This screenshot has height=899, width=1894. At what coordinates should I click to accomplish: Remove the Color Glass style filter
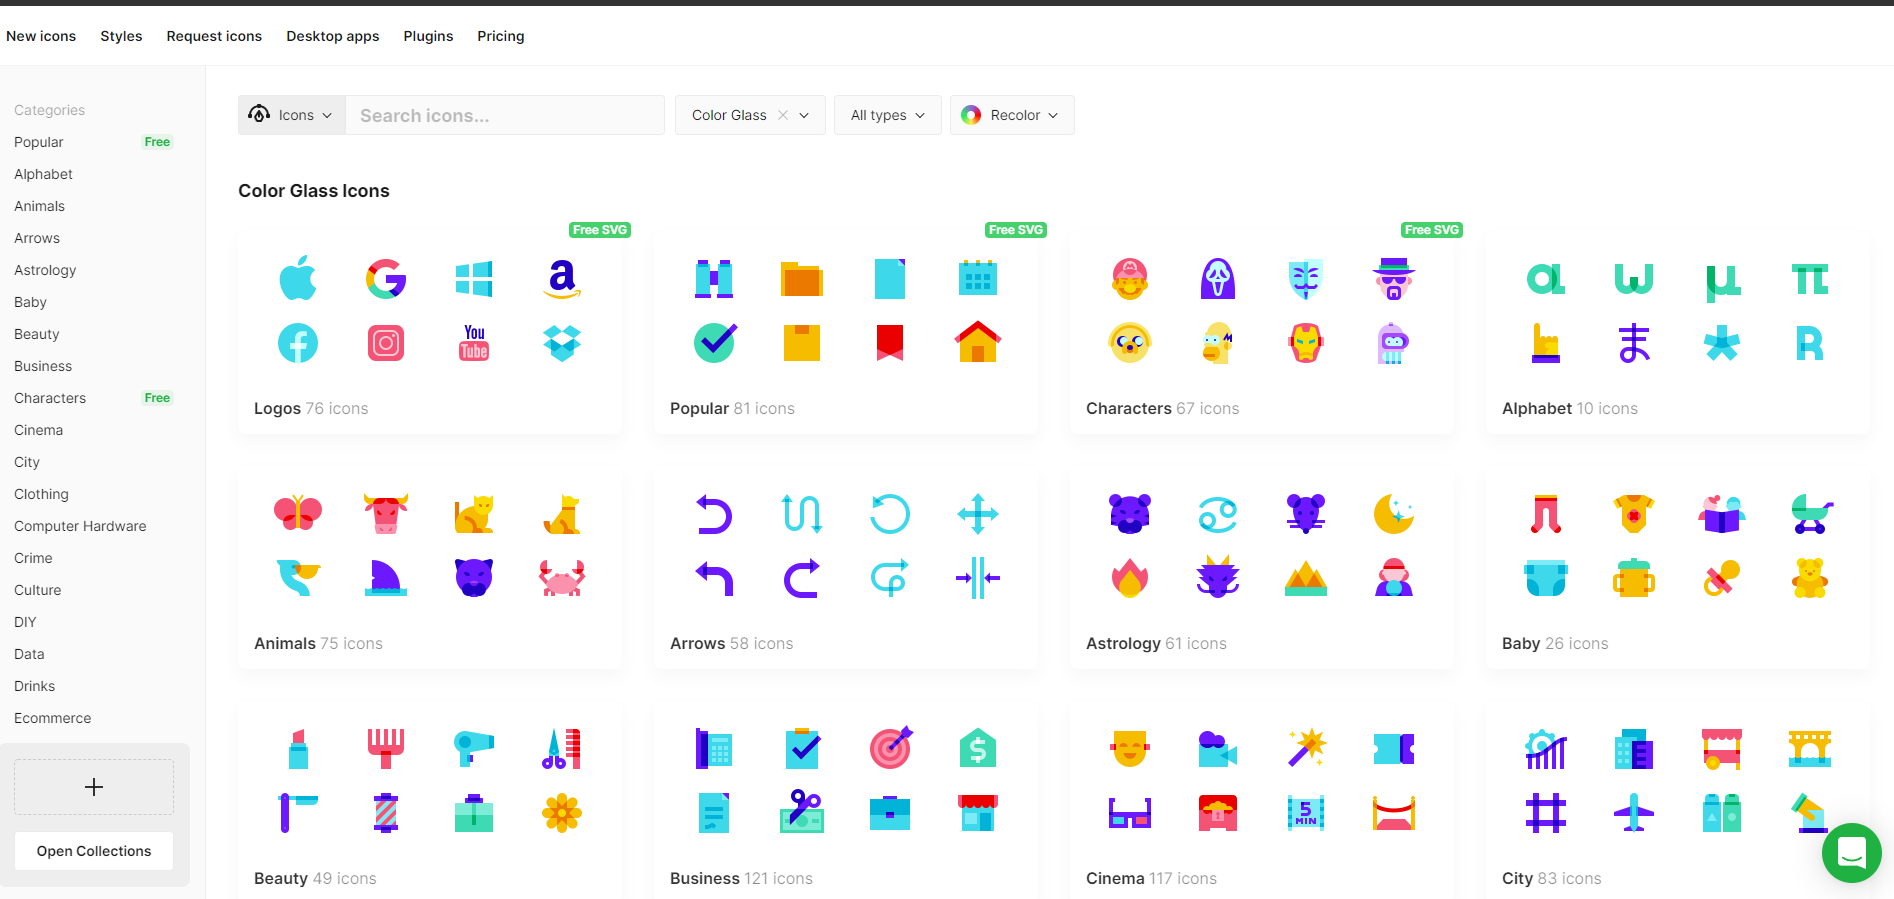pos(783,115)
